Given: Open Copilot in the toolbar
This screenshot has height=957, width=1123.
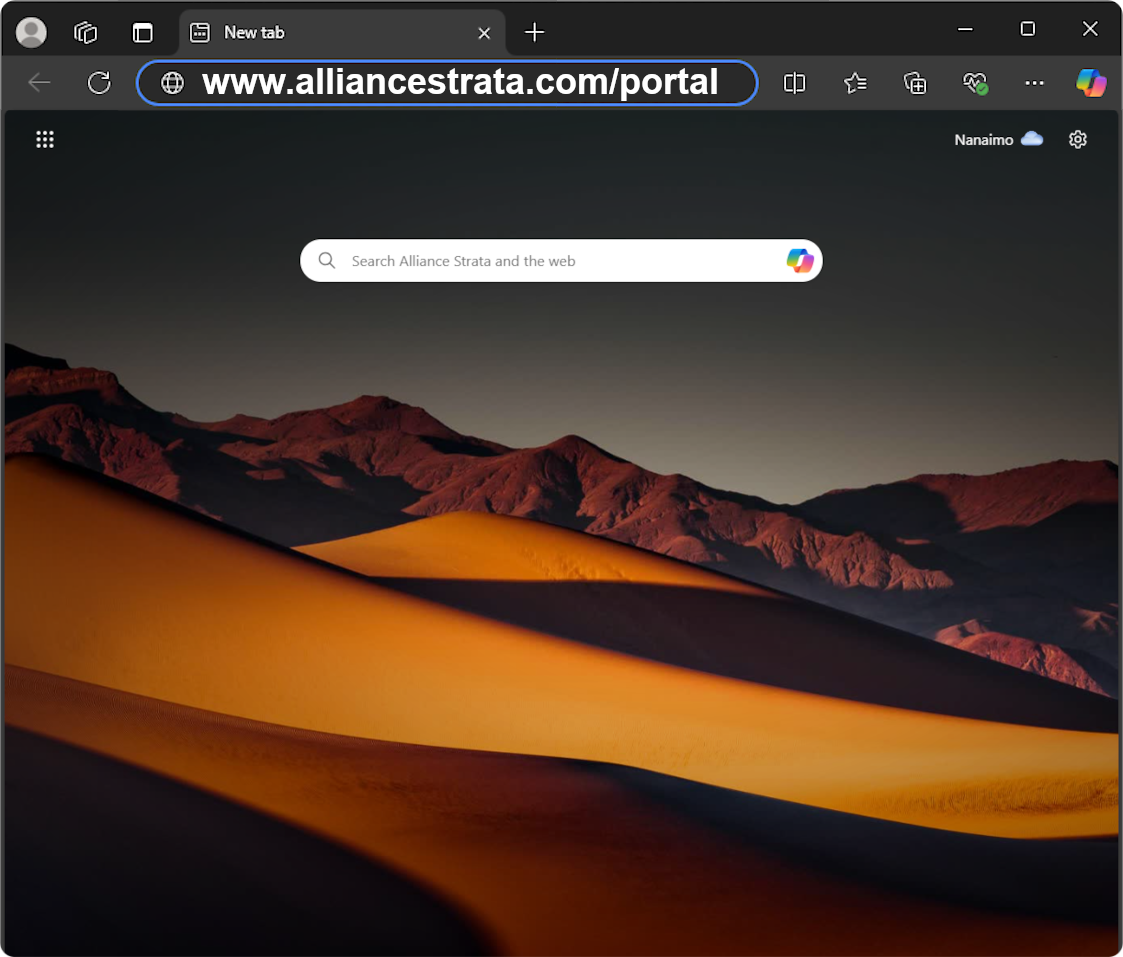Looking at the screenshot, I should tap(1091, 83).
